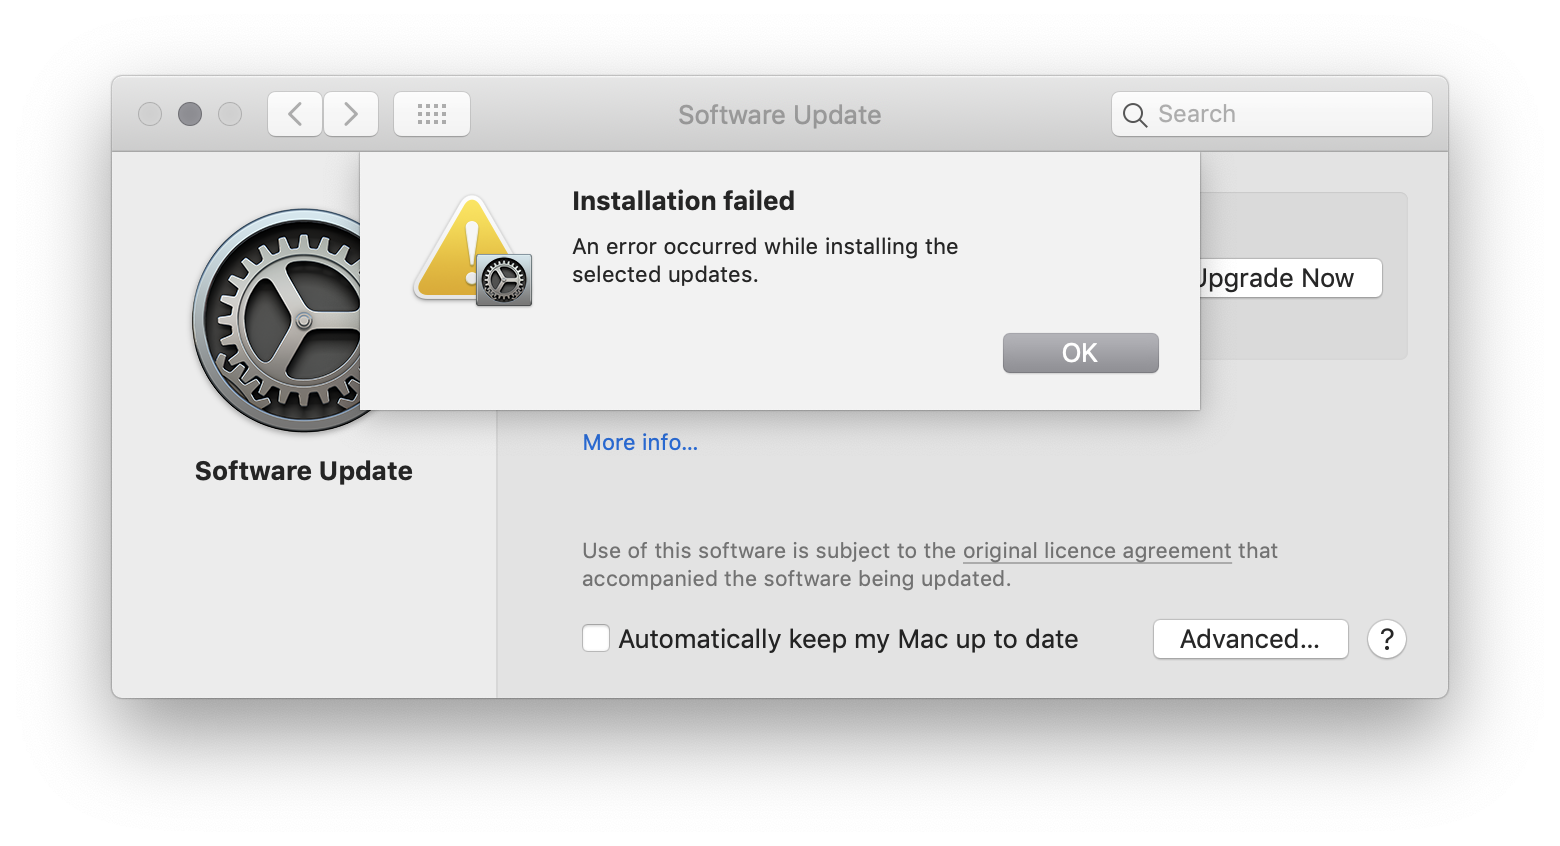Select the Installation failed dialog title
1560x846 pixels.
pyautogui.click(x=683, y=200)
